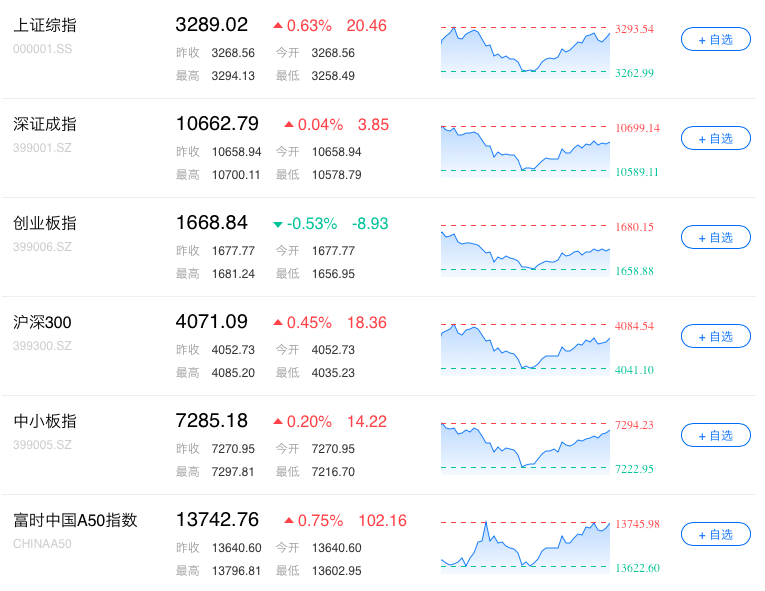Click the green down arrow beside -0.53%
The image size is (765, 591).
click(x=278, y=224)
